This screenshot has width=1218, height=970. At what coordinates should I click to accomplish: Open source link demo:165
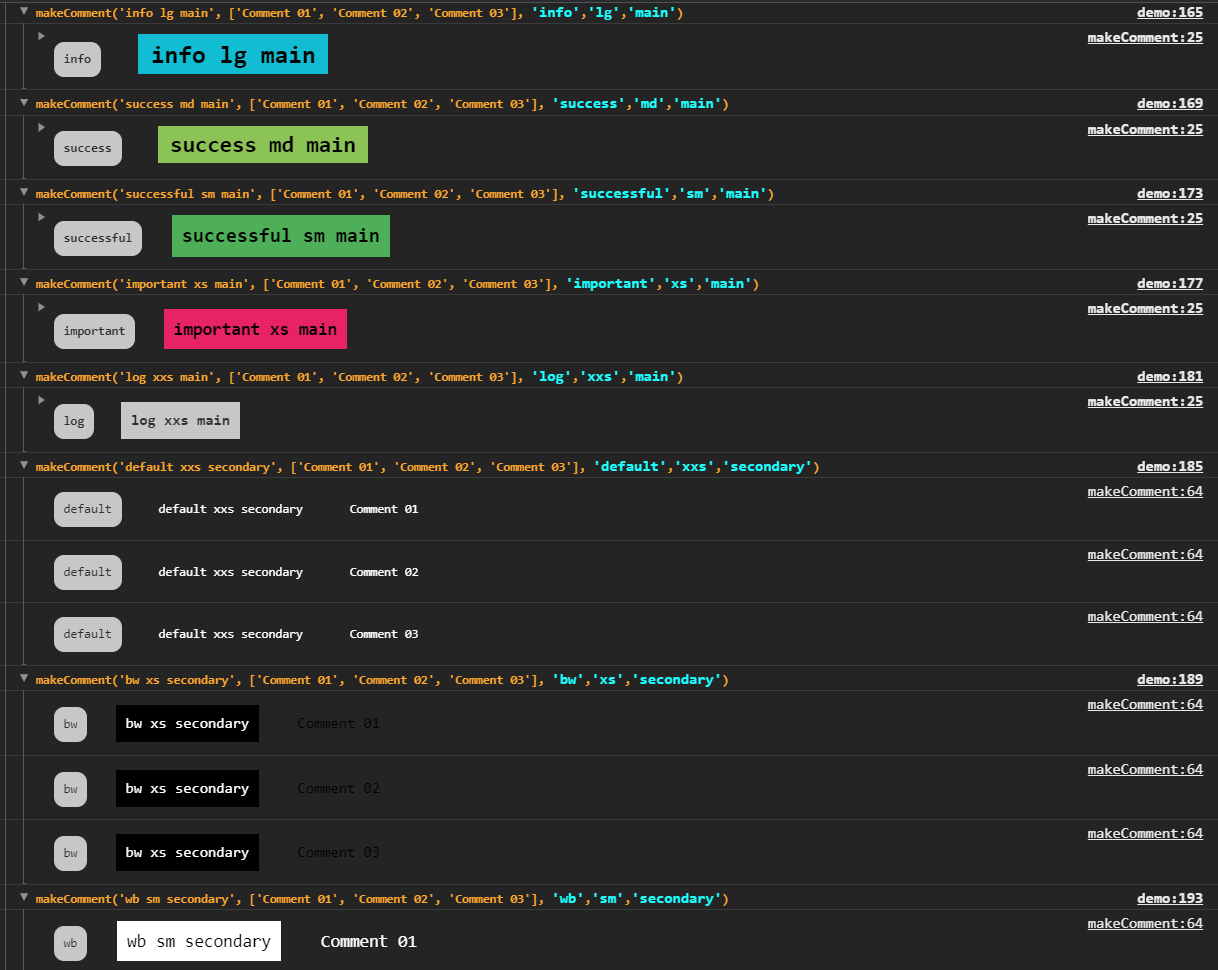point(1170,13)
